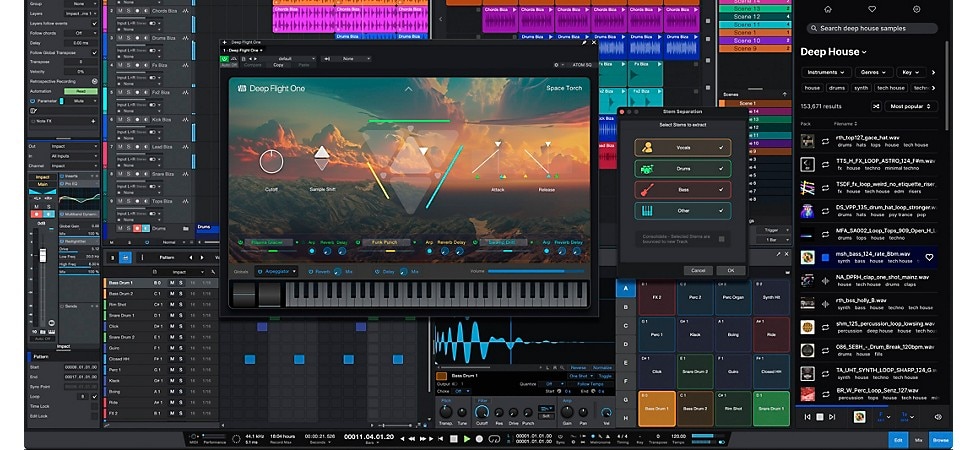The height and width of the screenshot is (450, 976).
Task: Switch to the Browse view tab
Action: click(941, 439)
